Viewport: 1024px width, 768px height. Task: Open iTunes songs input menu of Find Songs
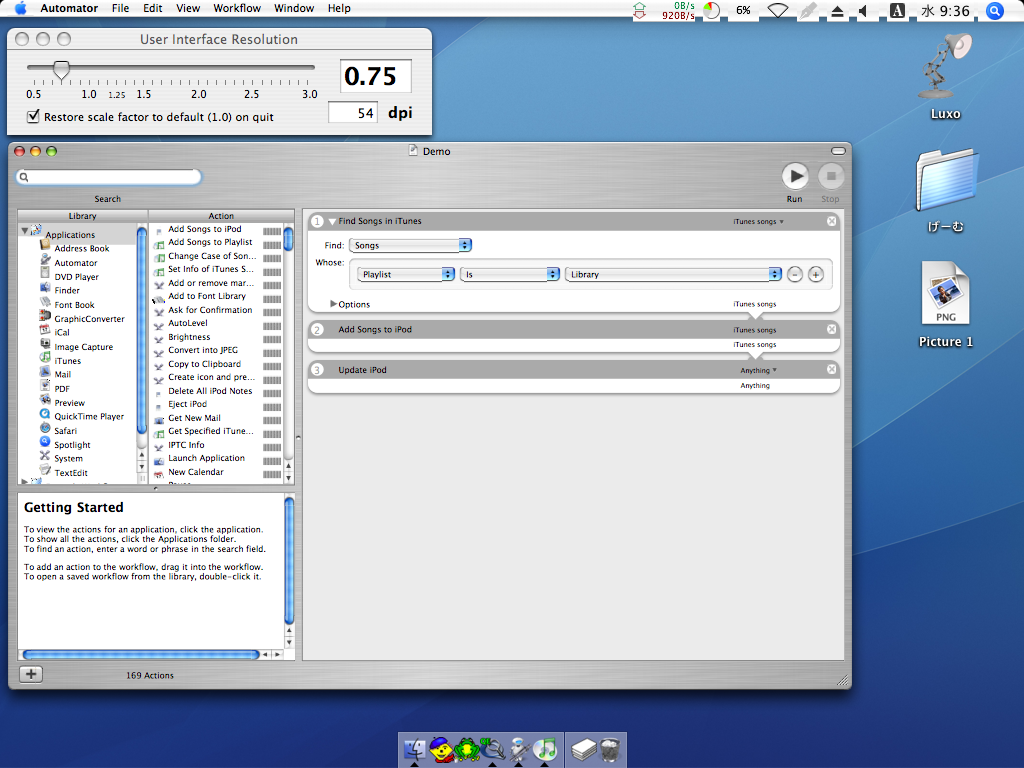pos(758,221)
